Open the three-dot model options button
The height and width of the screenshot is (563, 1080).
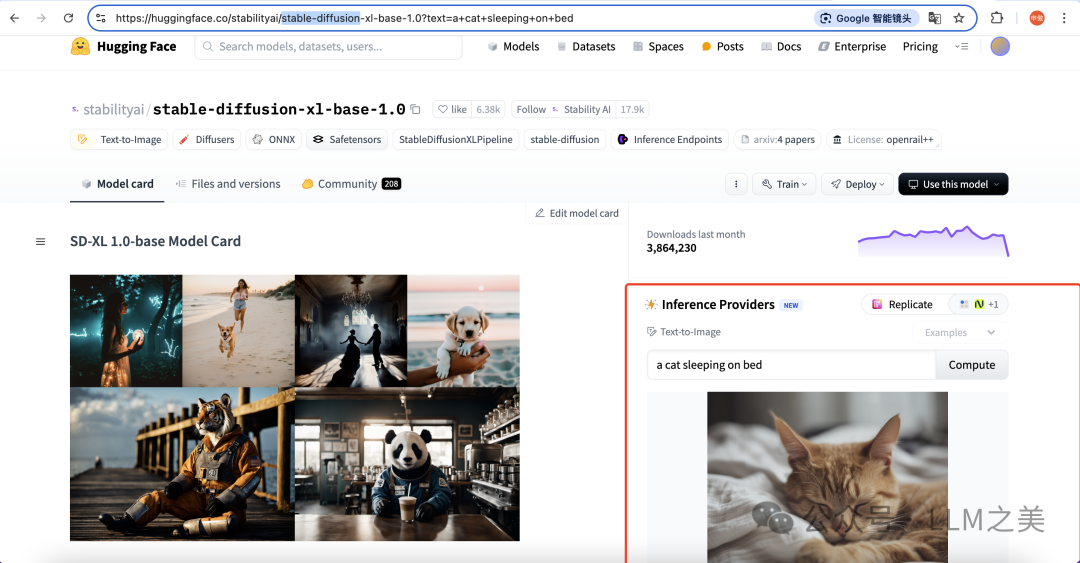[736, 184]
